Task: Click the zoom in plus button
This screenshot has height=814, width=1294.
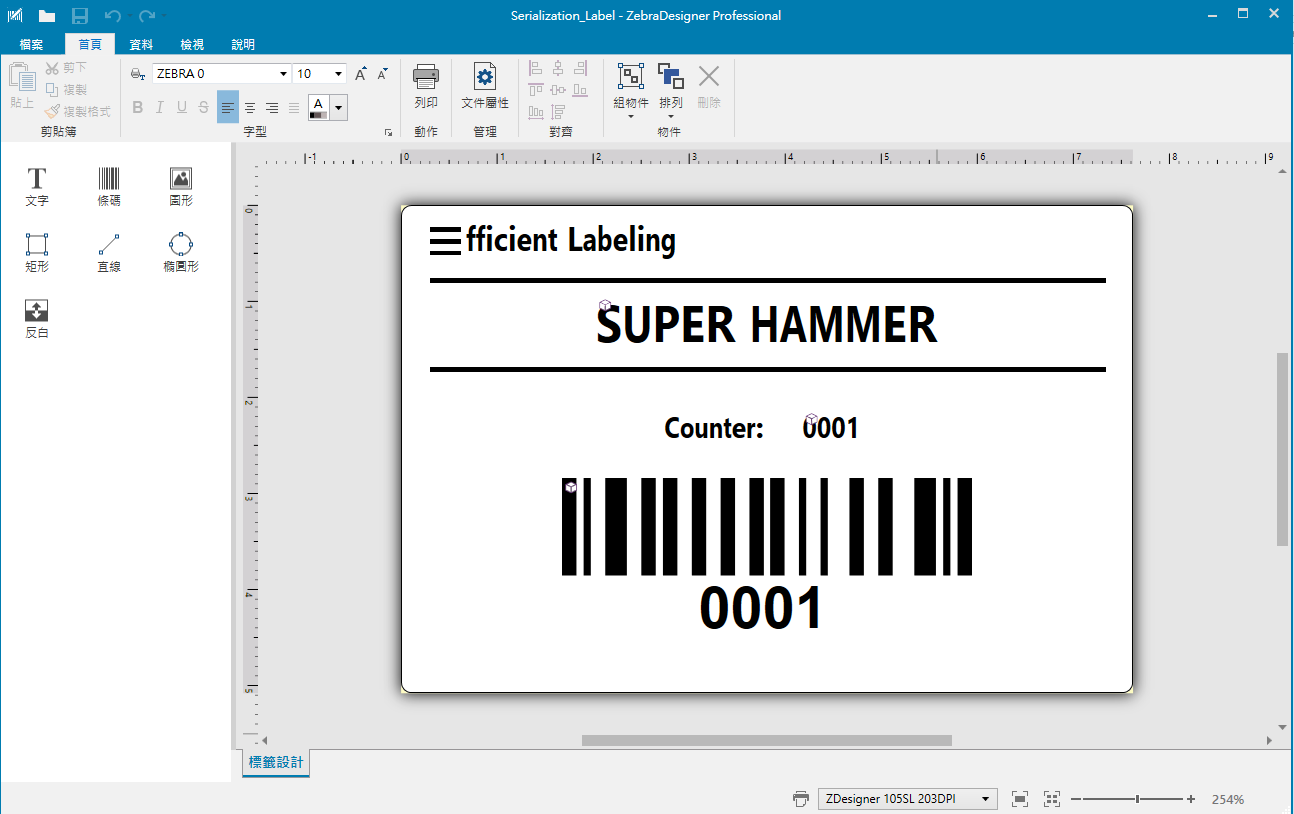Action: click(x=1191, y=799)
